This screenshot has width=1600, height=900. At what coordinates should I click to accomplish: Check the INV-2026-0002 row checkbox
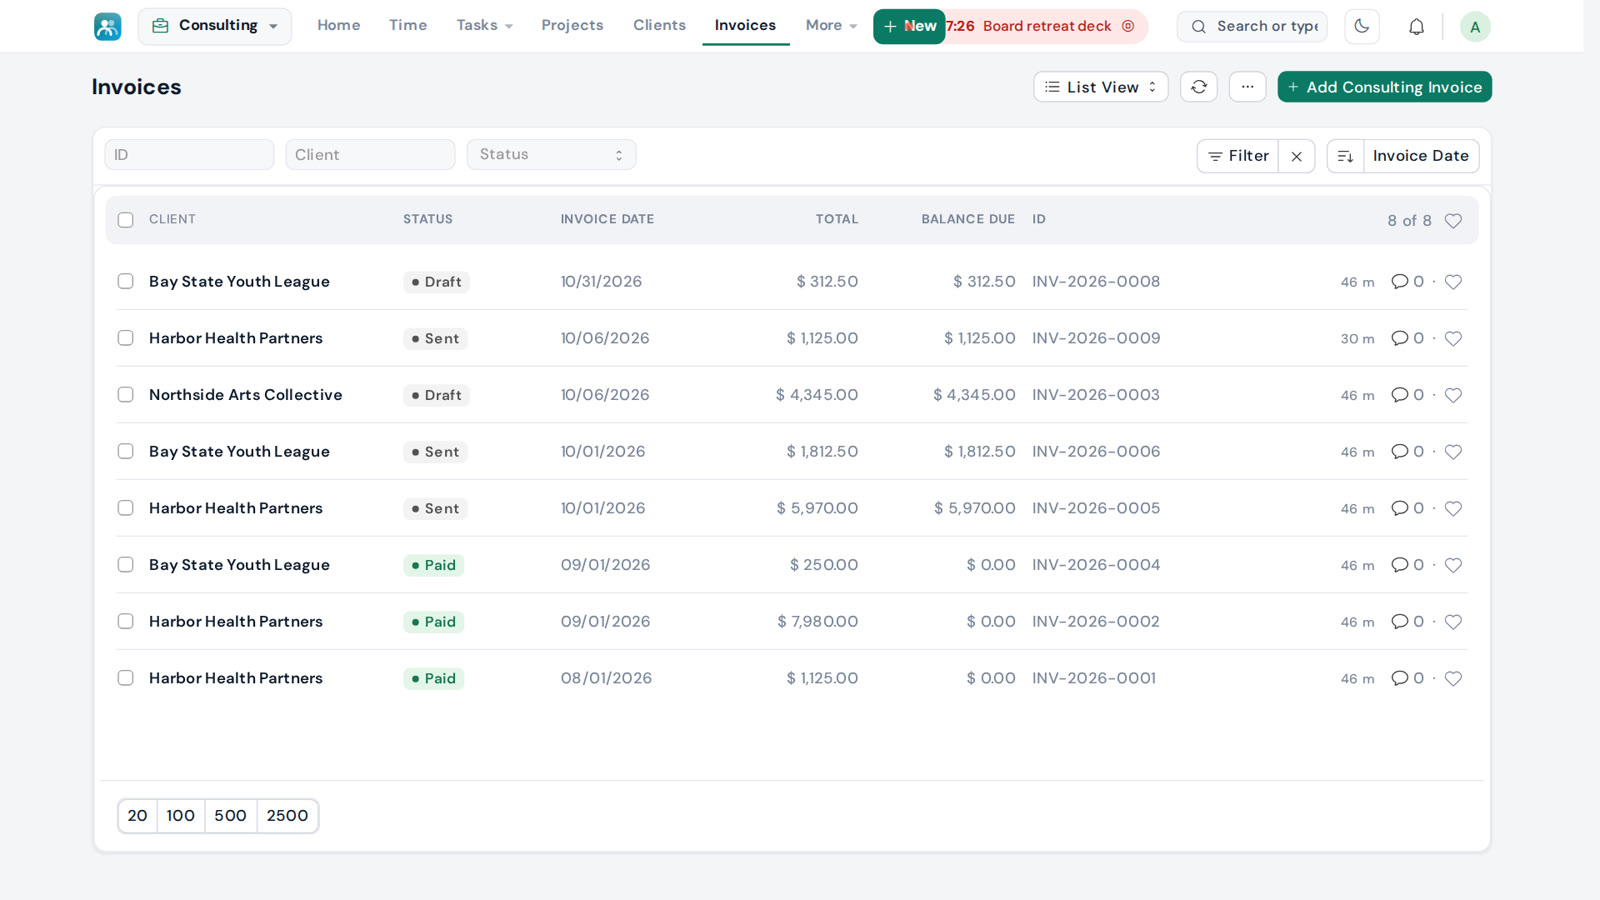point(125,622)
